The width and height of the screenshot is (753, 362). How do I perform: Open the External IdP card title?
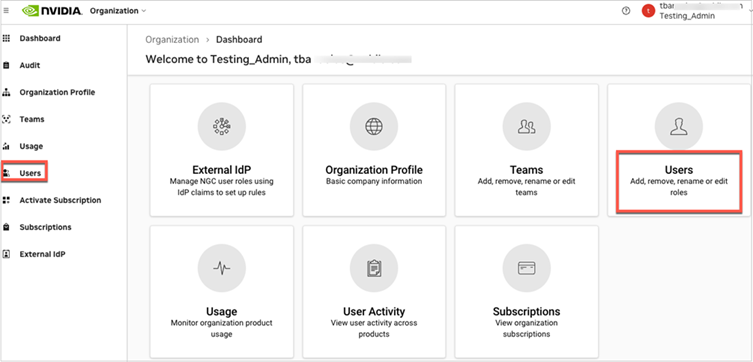click(x=222, y=170)
